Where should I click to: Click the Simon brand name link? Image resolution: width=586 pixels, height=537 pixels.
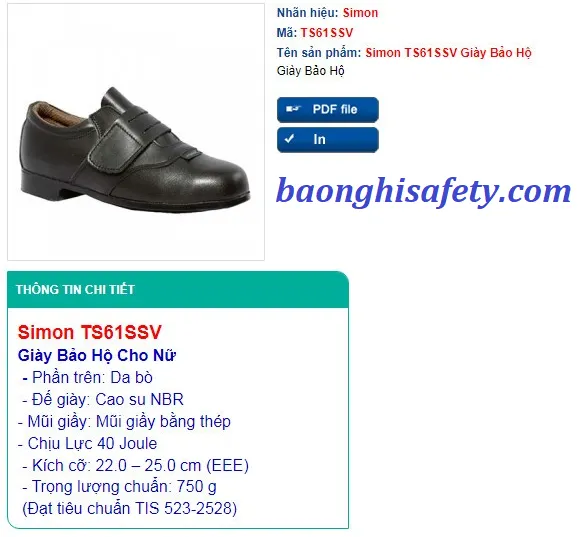[360, 13]
